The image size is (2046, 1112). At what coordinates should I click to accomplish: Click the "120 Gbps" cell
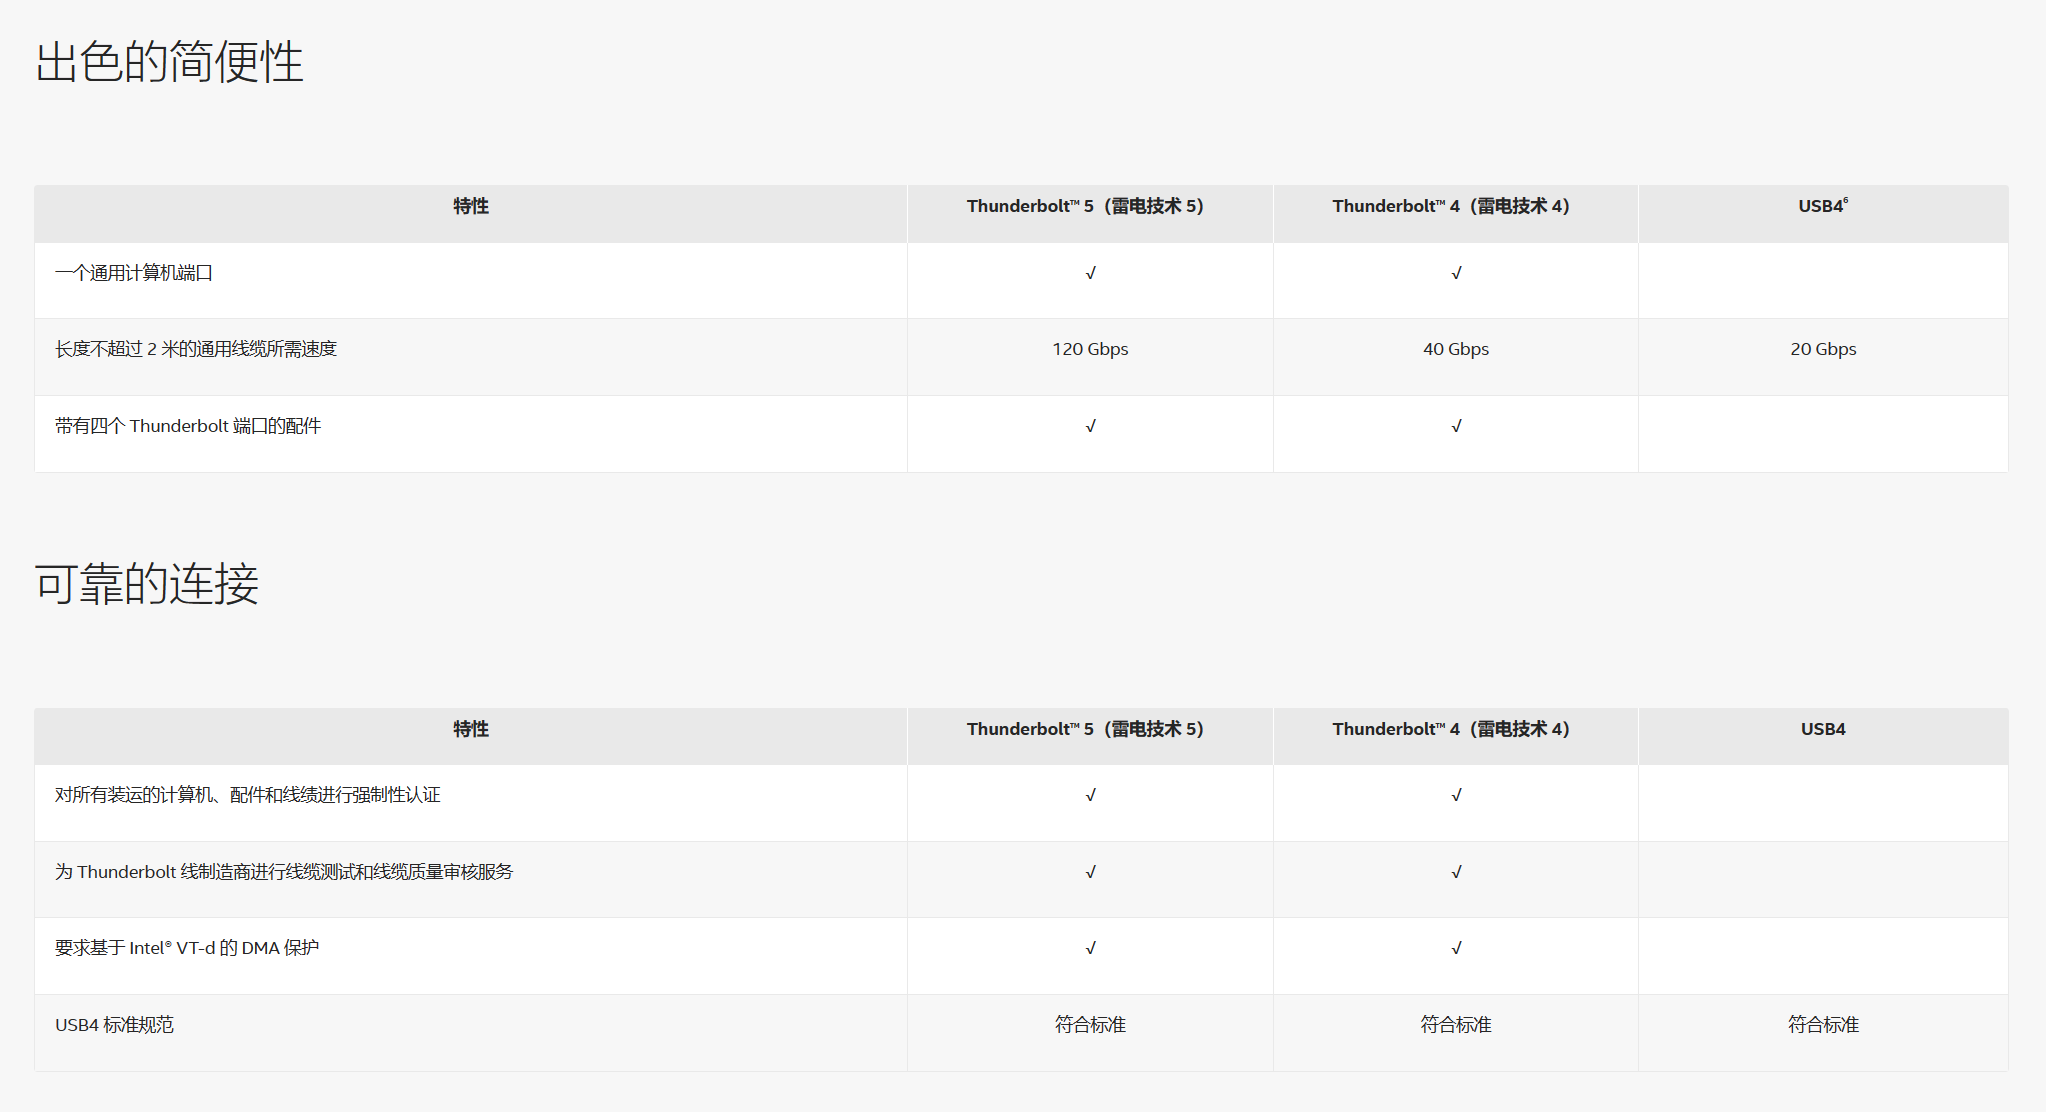(x=1090, y=349)
